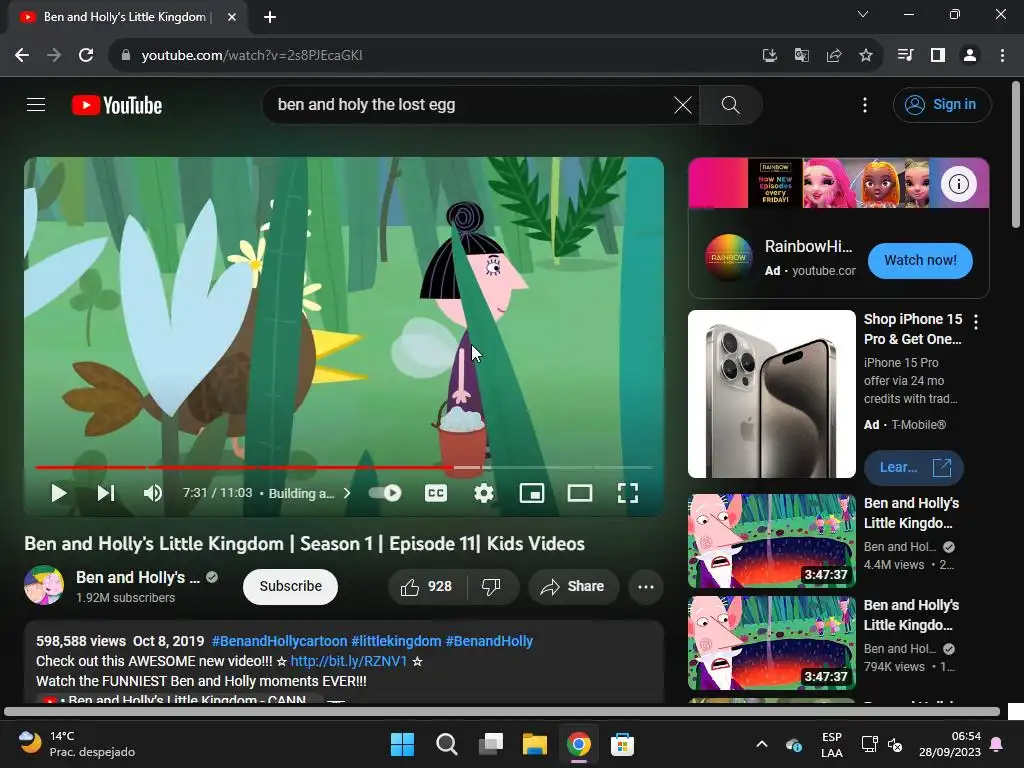Viewport: 1024px width, 768px height.
Task: Subscribe to Ben and Holly's channel
Action: coord(290,586)
